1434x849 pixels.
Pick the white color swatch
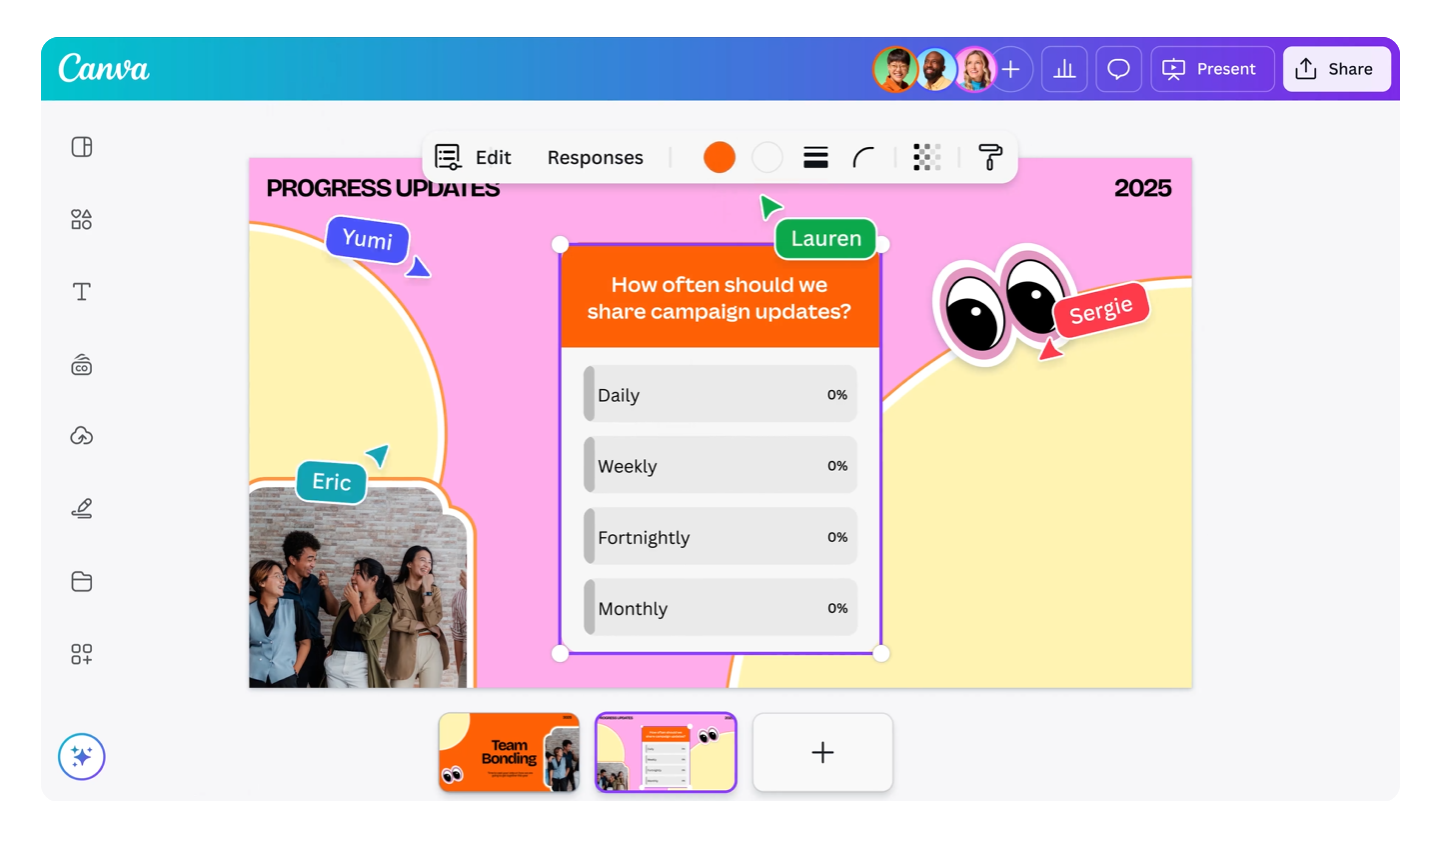tap(767, 157)
